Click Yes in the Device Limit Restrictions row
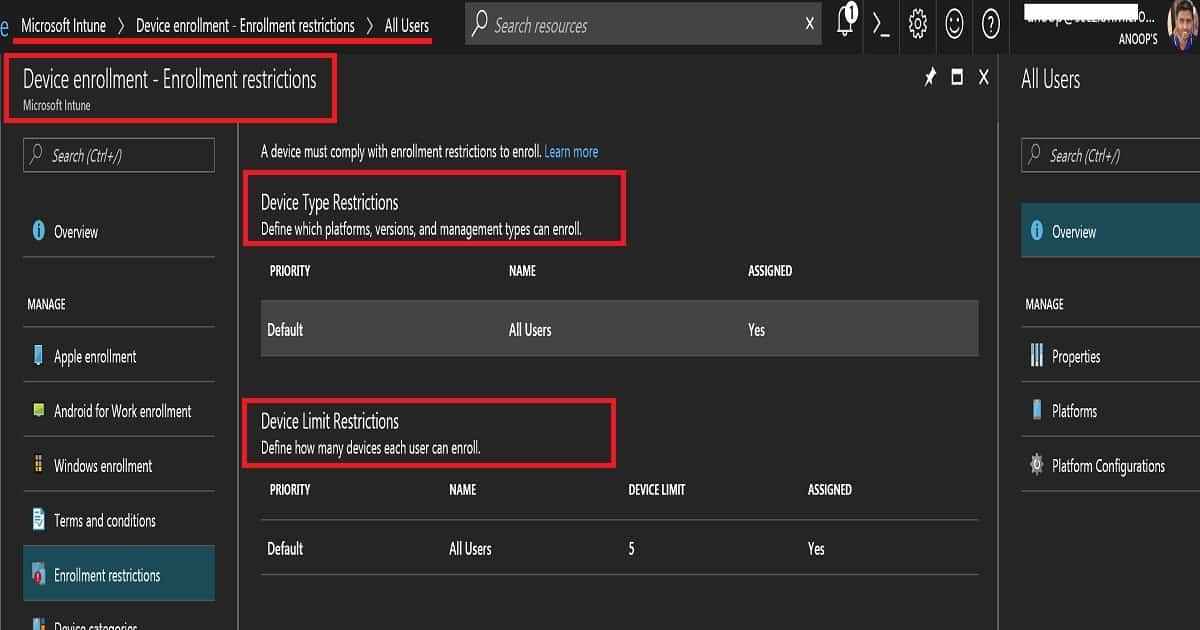1200x630 pixels. tap(816, 549)
